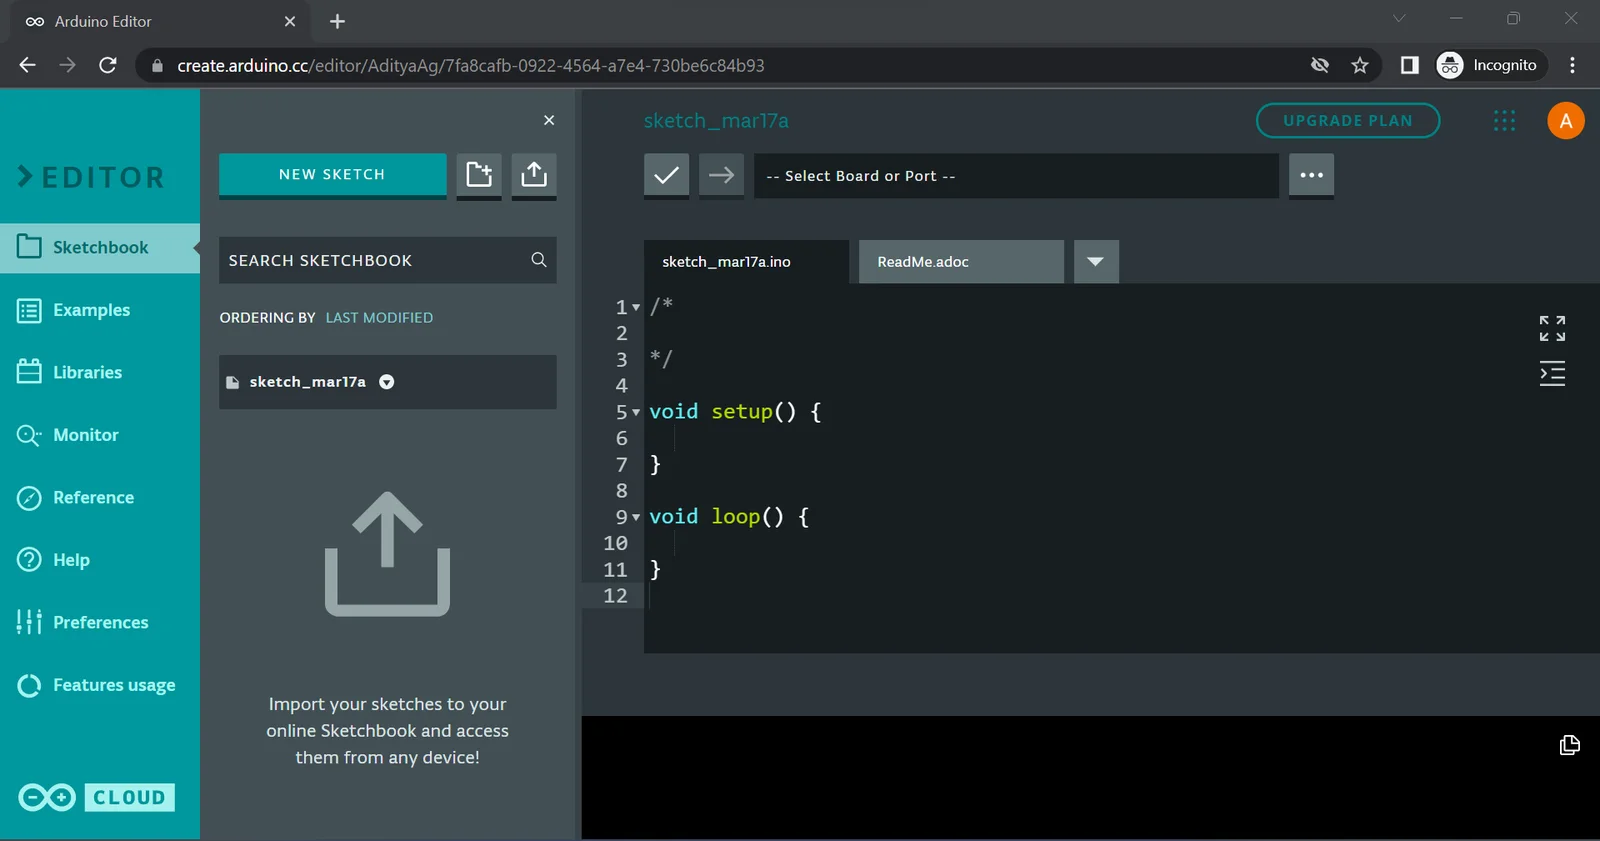Click the Verify checkmark button
1600x841 pixels.
(x=666, y=176)
